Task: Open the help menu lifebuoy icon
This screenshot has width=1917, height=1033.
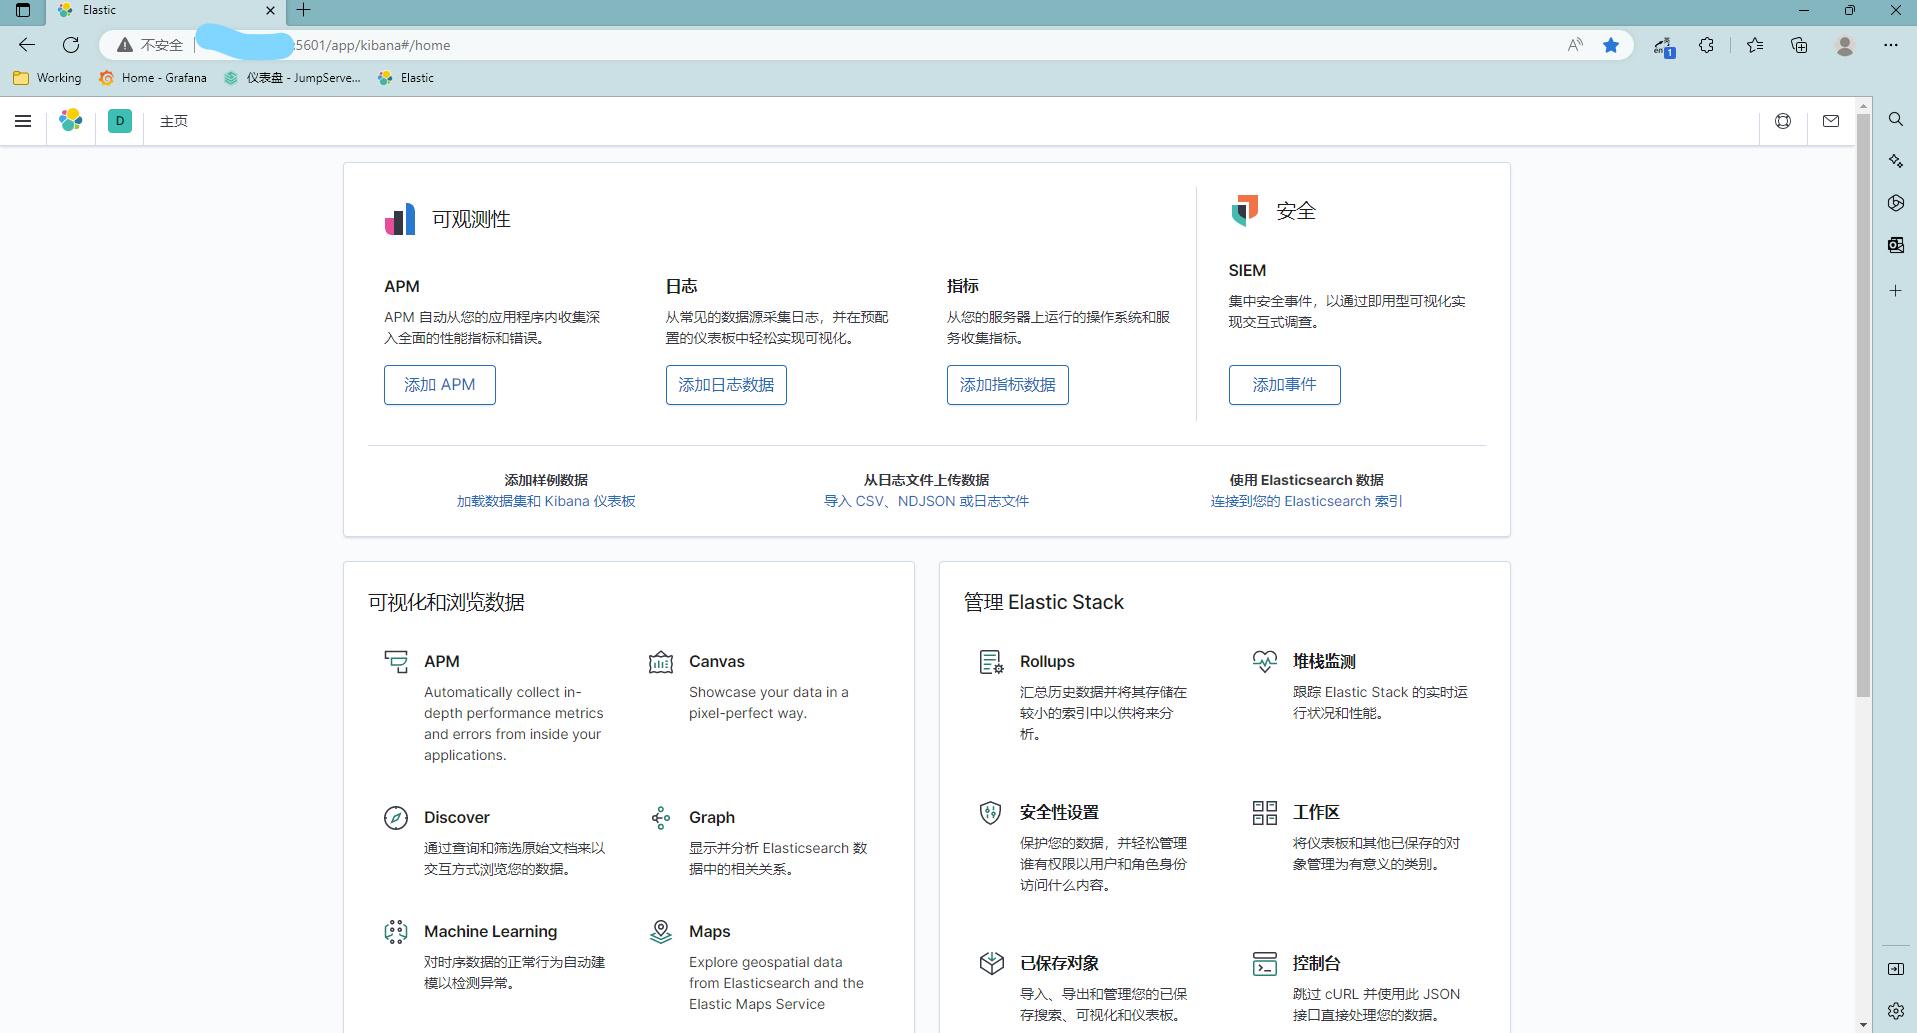Action: click(1783, 121)
